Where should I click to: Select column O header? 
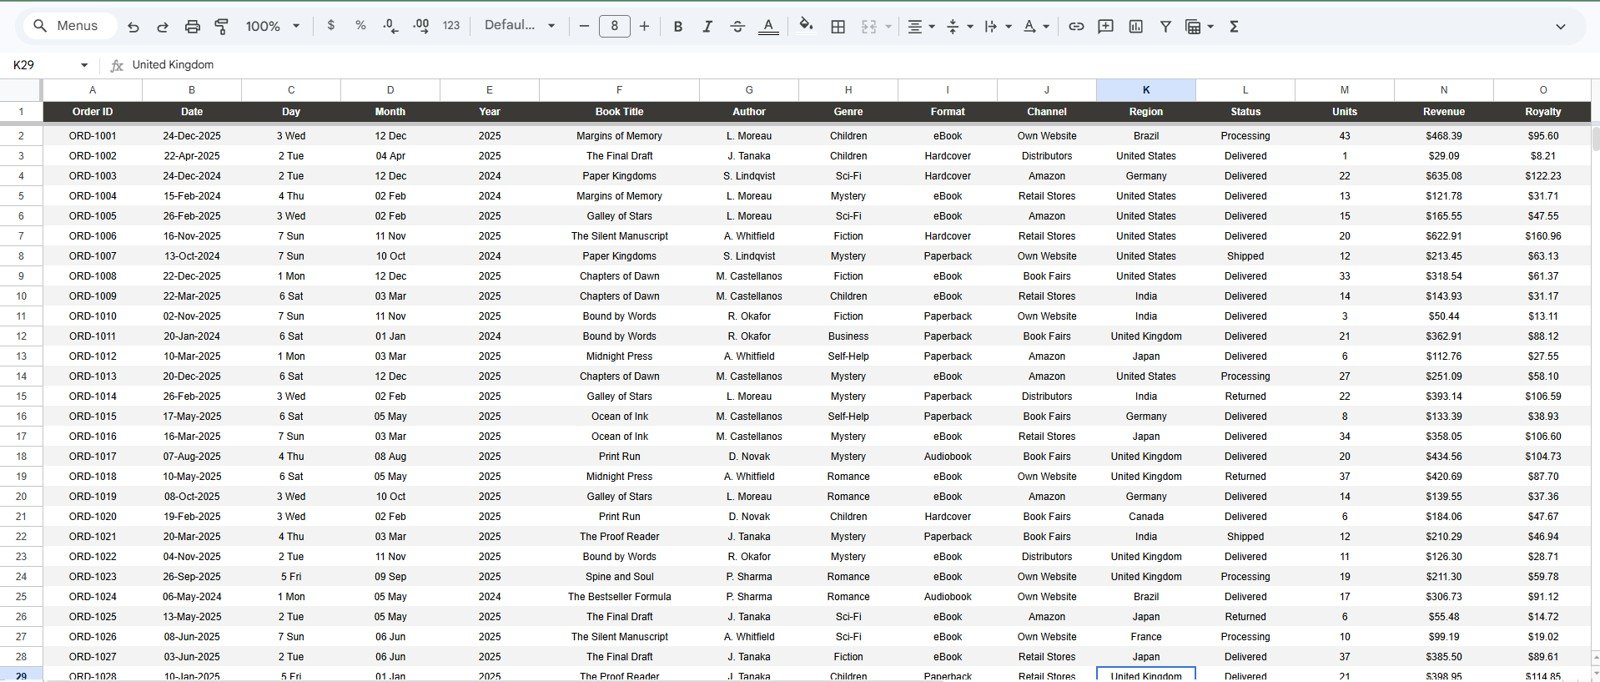1543,90
